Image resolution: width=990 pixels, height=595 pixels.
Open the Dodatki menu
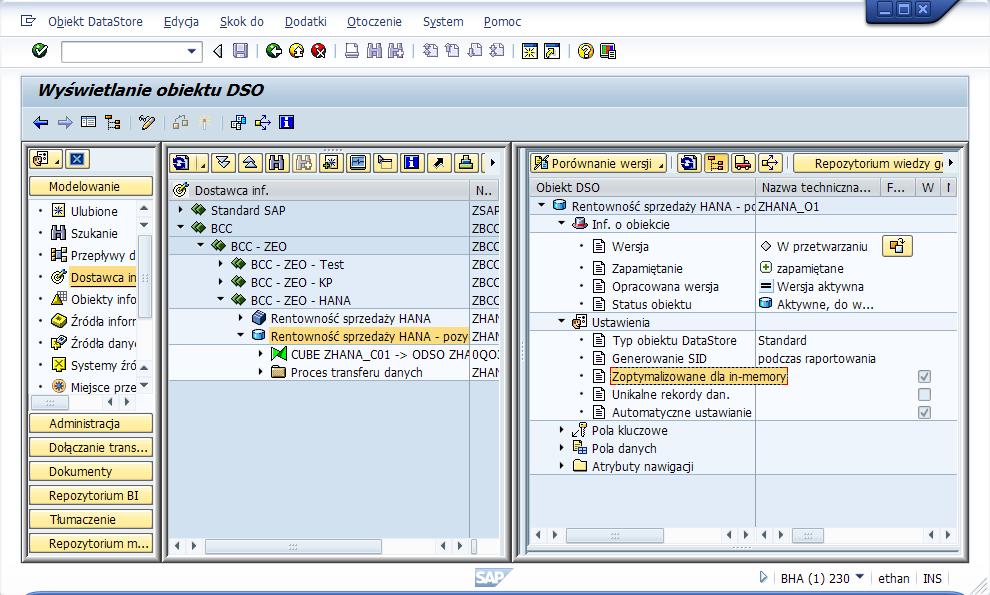click(306, 21)
